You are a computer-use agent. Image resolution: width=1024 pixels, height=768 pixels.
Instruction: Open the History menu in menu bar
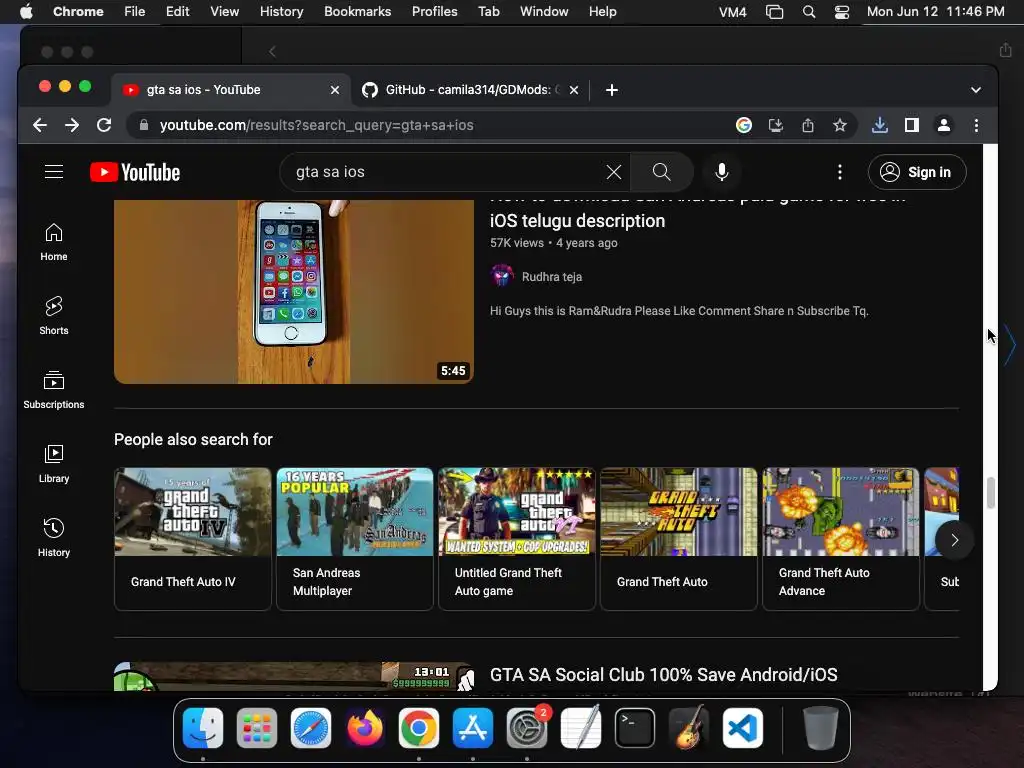[281, 12]
